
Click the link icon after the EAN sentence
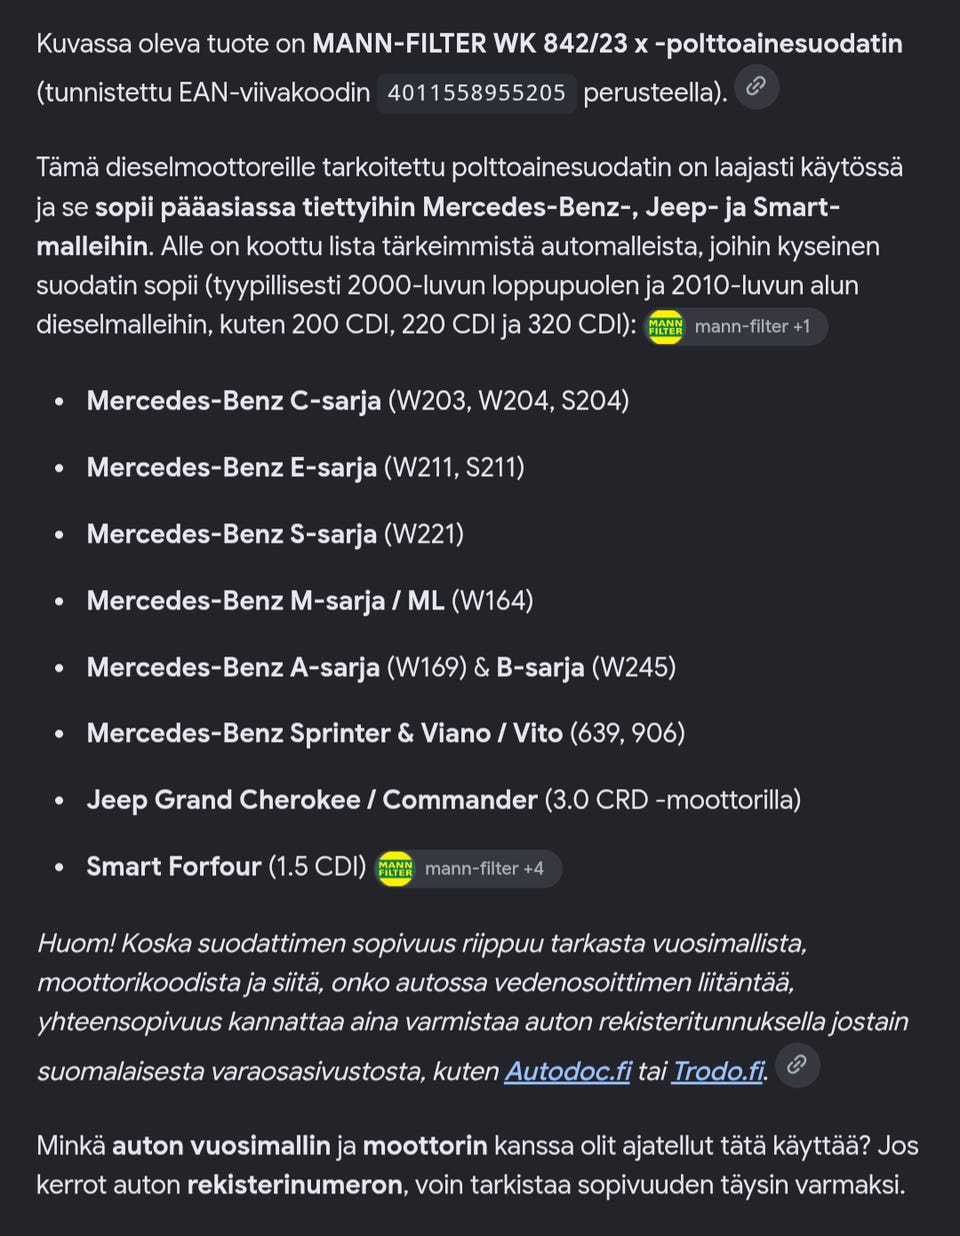click(x=756, y=87)
